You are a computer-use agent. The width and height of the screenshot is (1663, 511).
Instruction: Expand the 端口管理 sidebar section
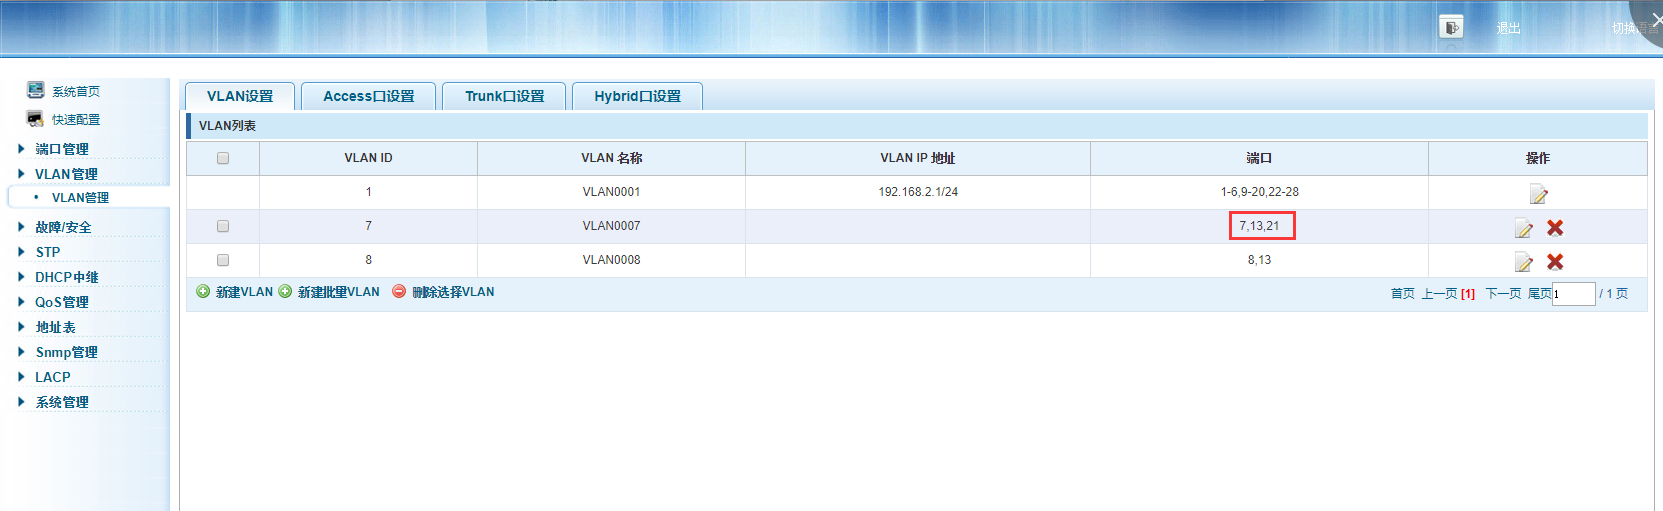[61, 149]
